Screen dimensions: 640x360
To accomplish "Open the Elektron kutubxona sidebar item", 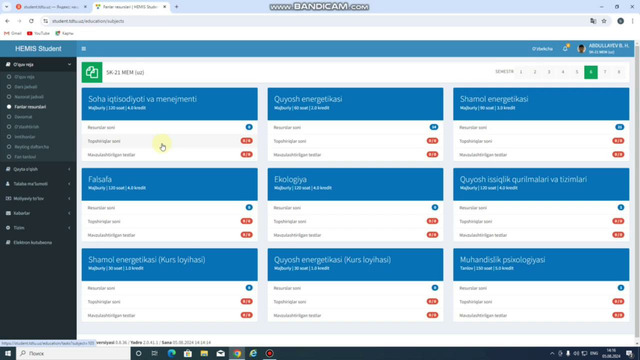I will click(x=33, y=242).
